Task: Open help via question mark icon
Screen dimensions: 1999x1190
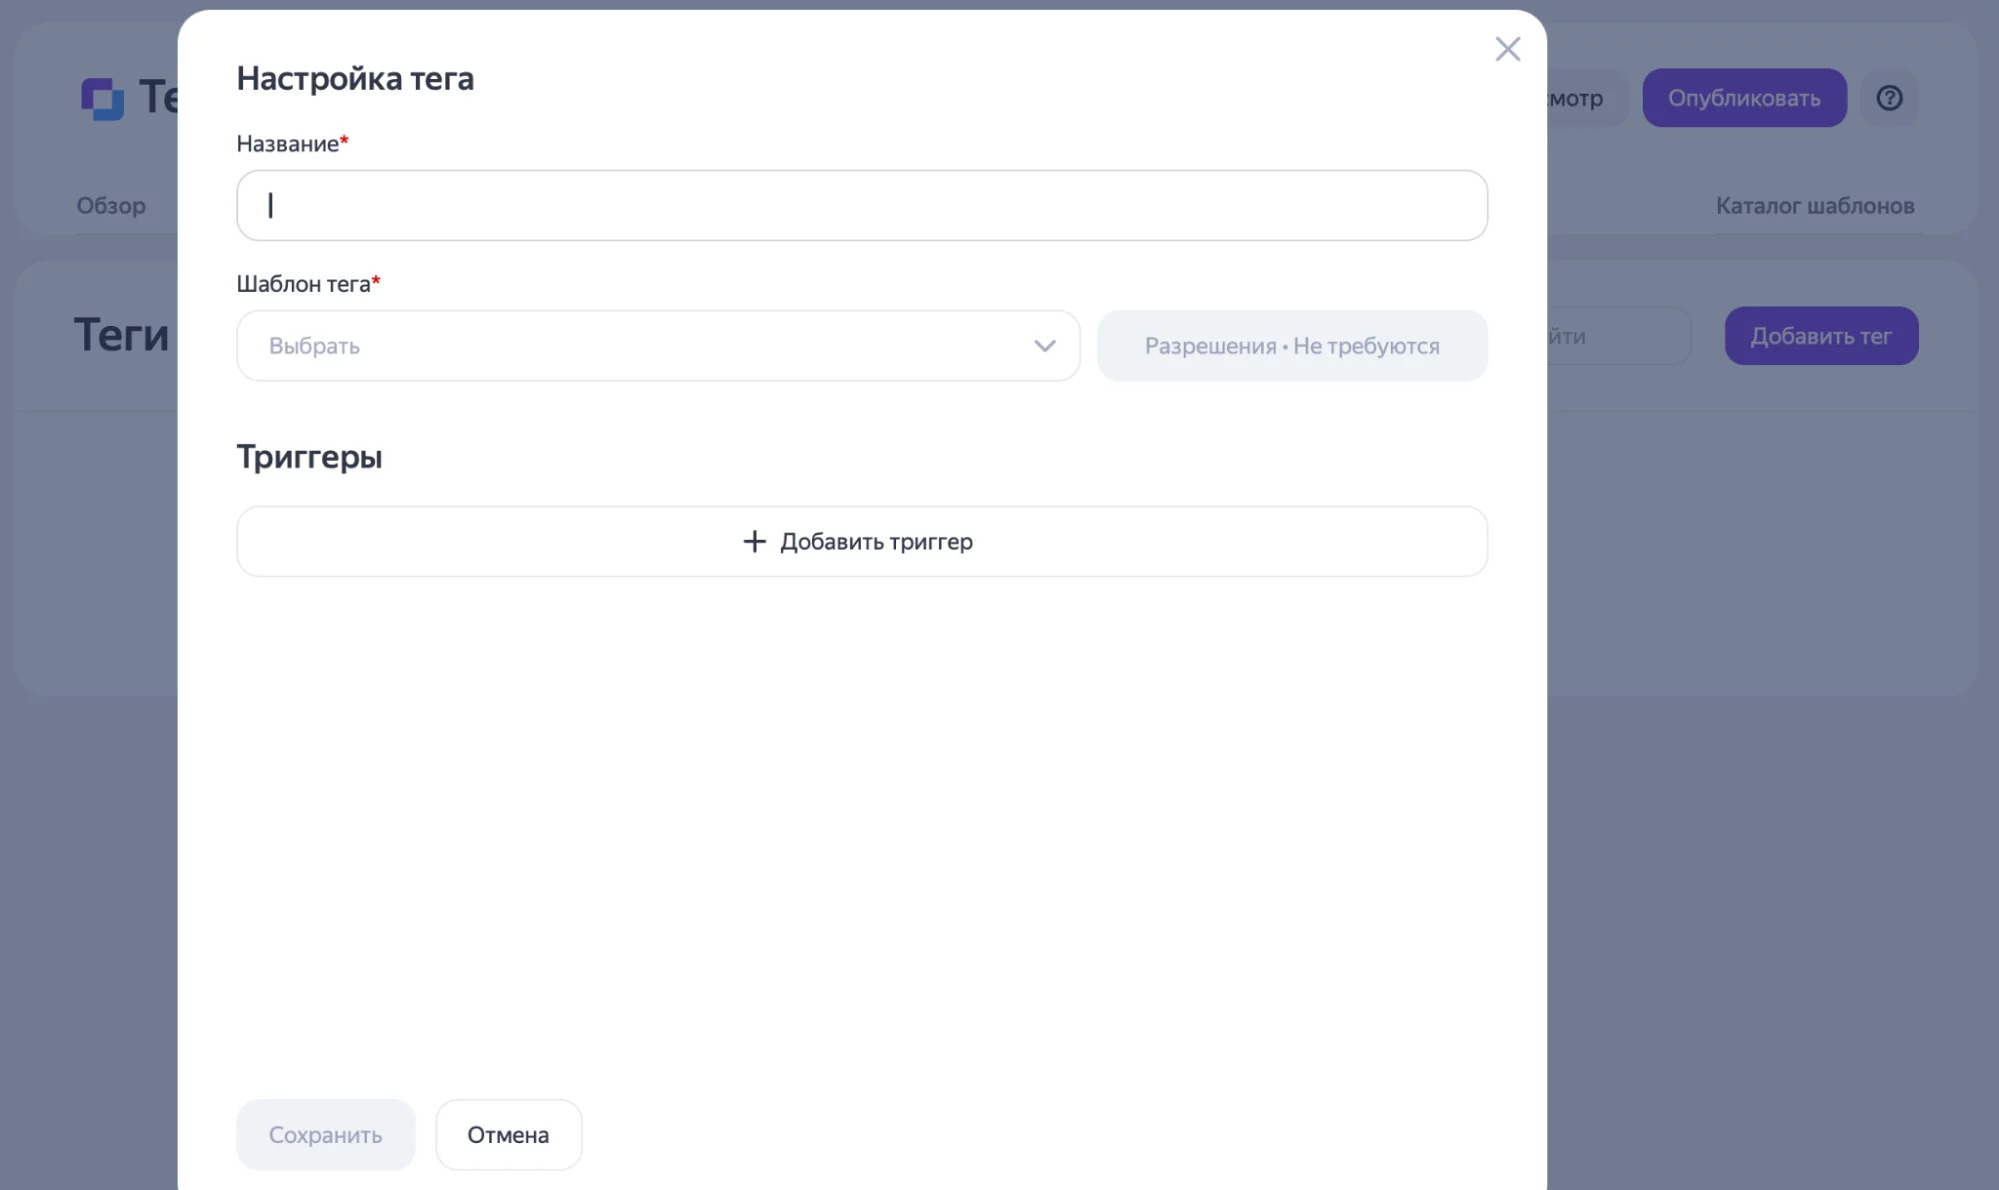Action: tap(1888, 98)
